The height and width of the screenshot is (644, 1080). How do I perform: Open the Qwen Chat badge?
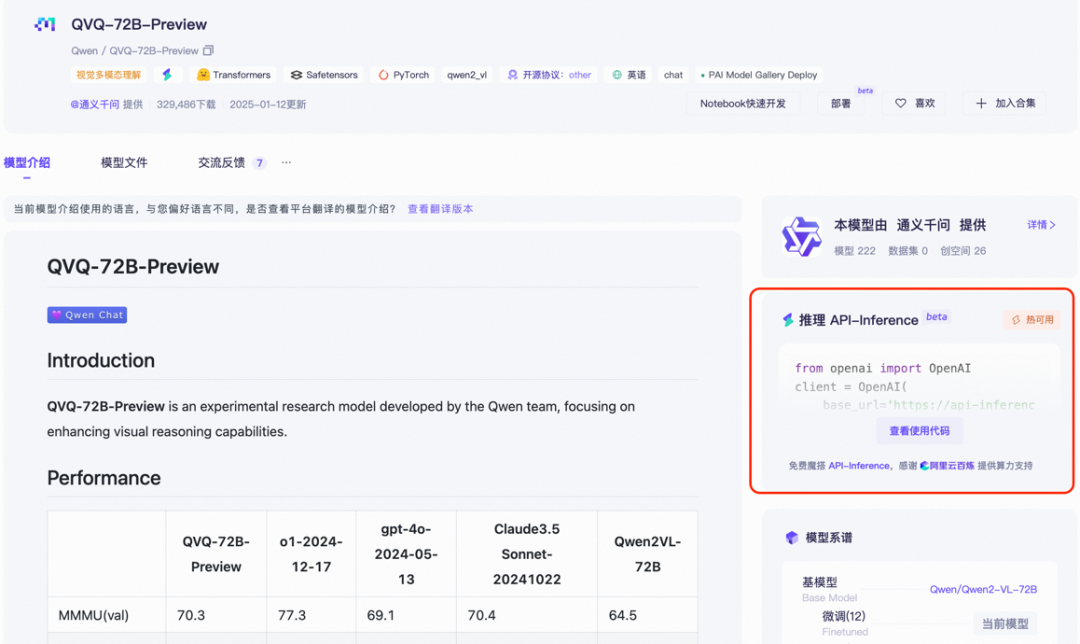point(86,314)
